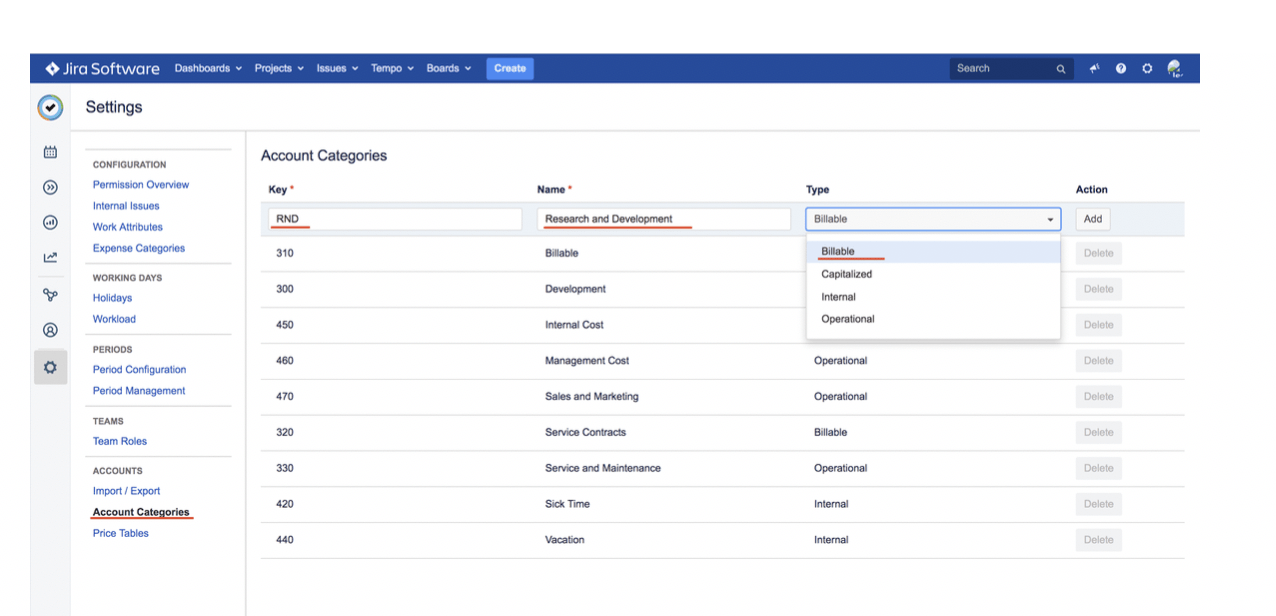Open the feedback megaphone icon

pyautogui.click(x=1095, y=68)
